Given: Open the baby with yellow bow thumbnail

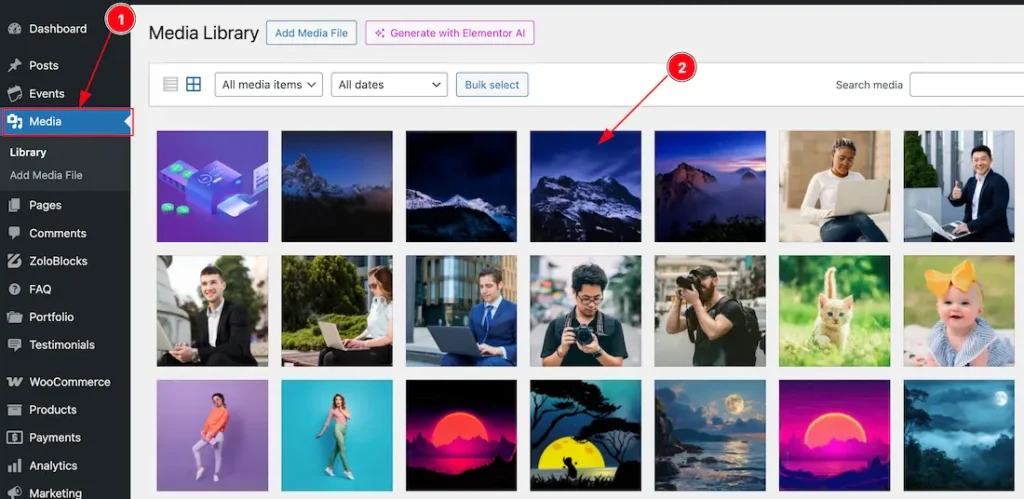Looking at the screenshot, I should pos(959,311).
